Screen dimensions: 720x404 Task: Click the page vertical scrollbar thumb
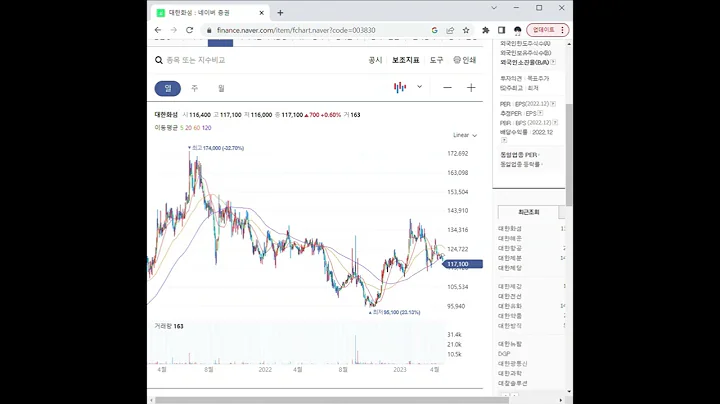click(x=569, y=155)
